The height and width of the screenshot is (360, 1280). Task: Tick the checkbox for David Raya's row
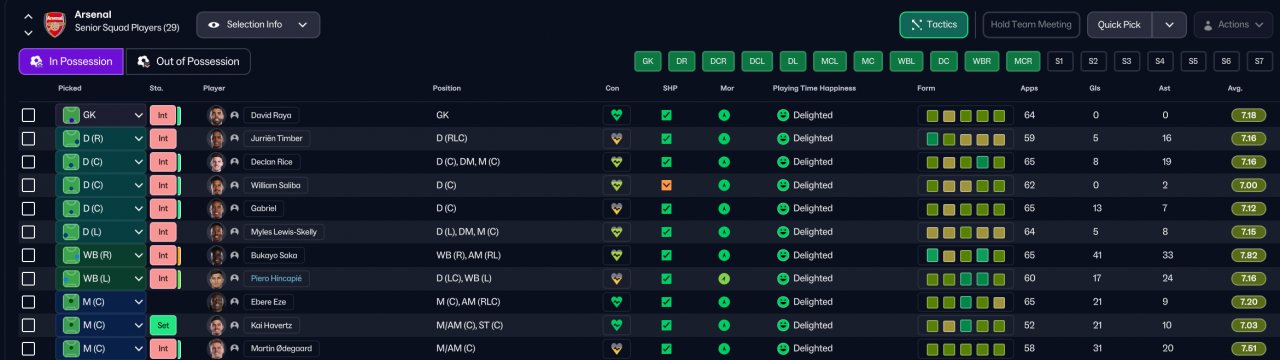click(x=28, y=115)
